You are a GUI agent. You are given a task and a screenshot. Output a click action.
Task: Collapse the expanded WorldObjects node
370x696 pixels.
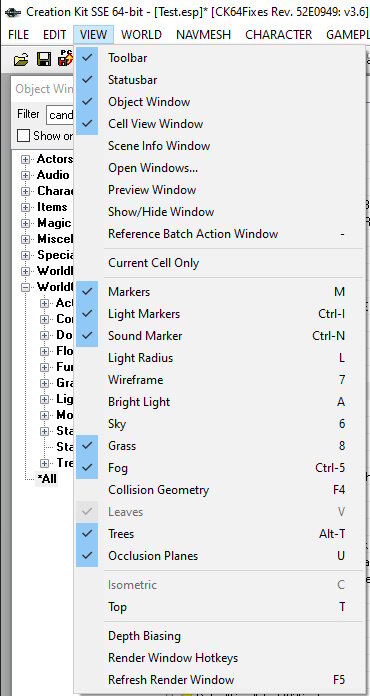point(26,287)
